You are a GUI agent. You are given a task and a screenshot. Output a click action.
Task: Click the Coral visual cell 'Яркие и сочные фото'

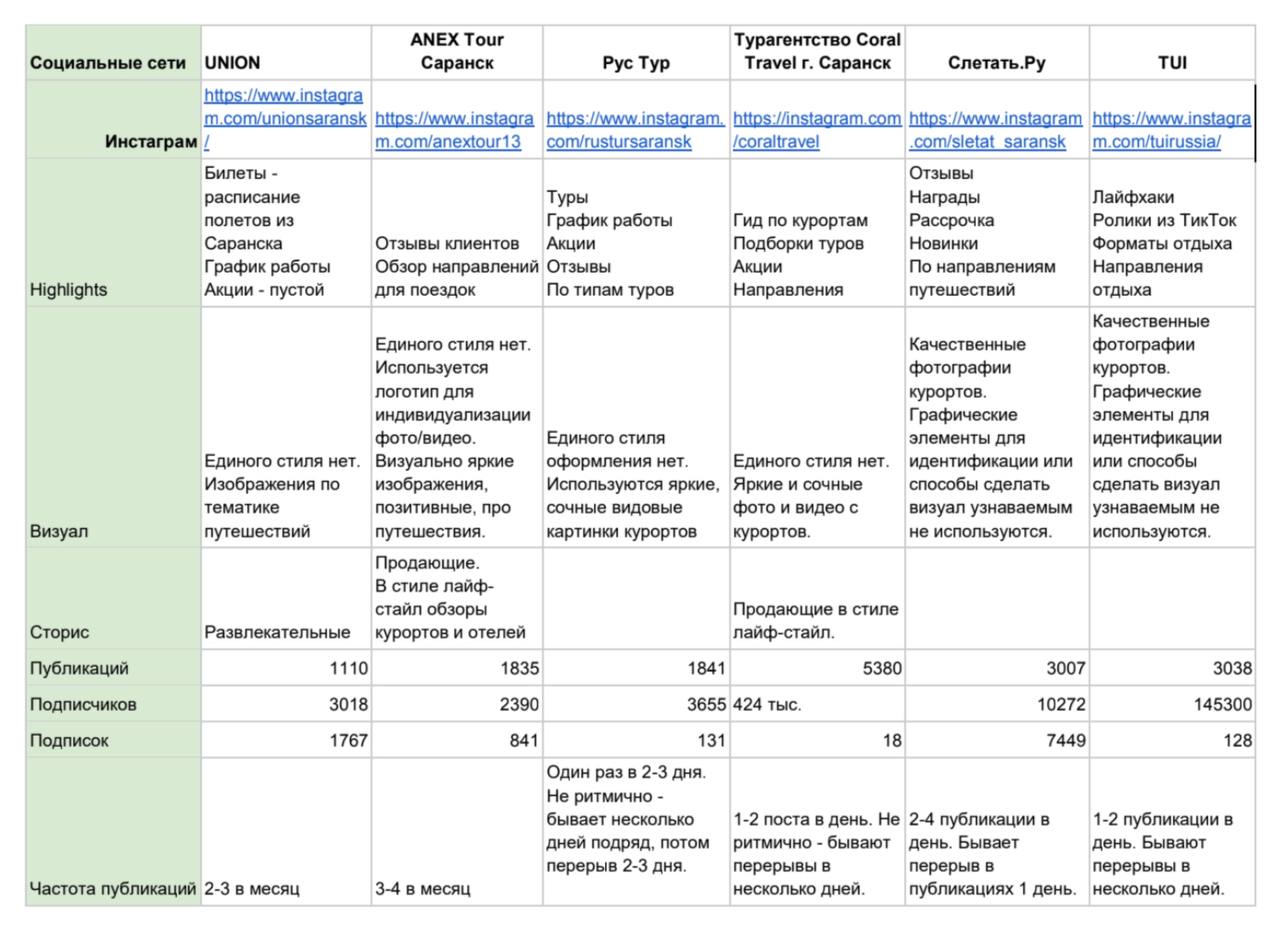point(817,427)
